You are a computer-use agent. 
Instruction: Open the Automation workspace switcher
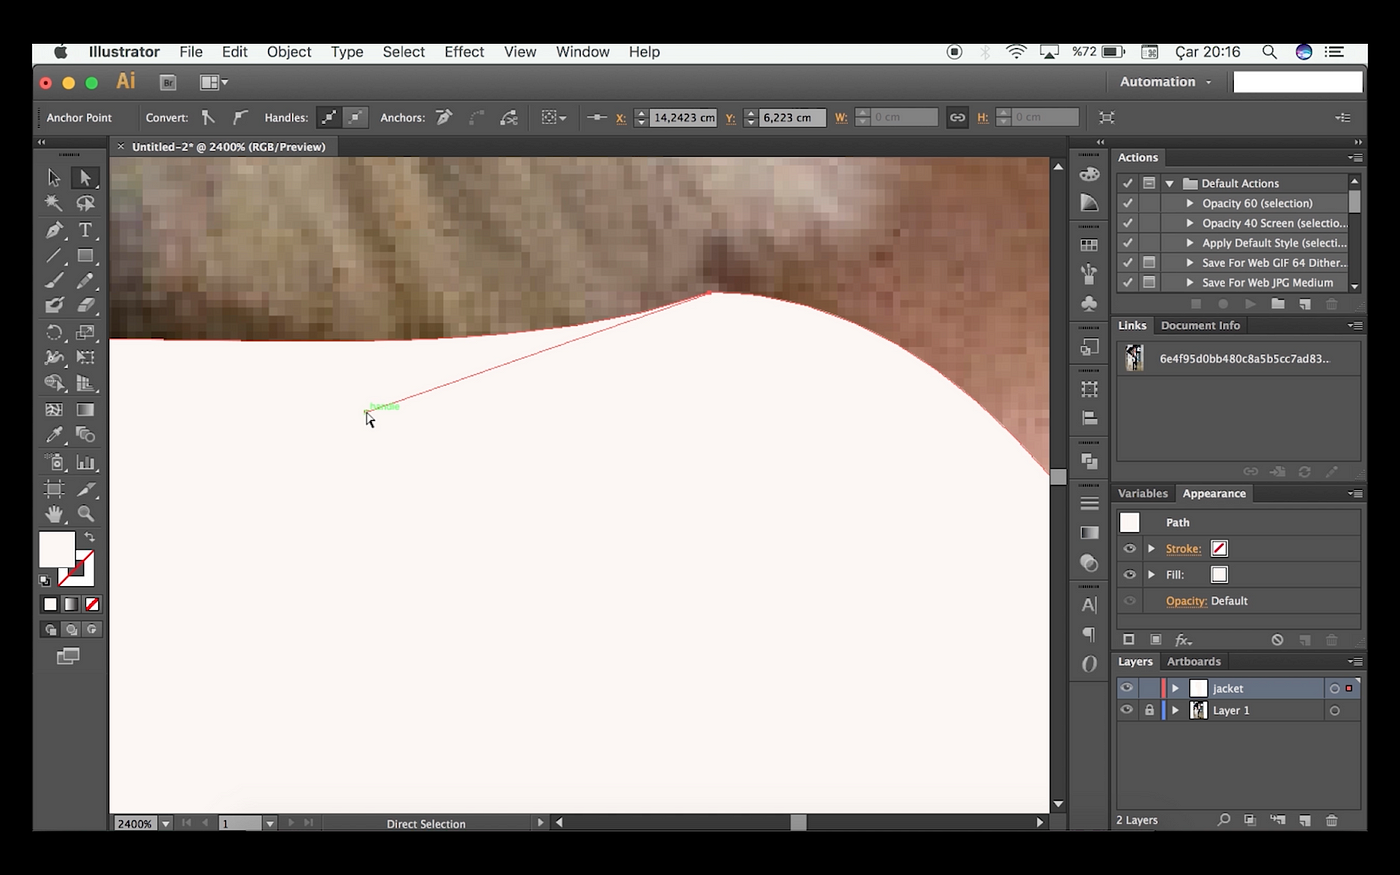1166,82
